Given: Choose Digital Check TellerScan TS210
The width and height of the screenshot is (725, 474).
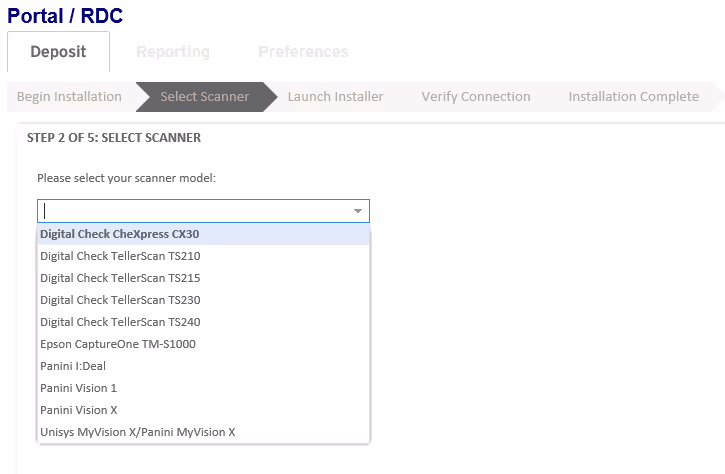Looking at the screenshot, I should [203, 256].
